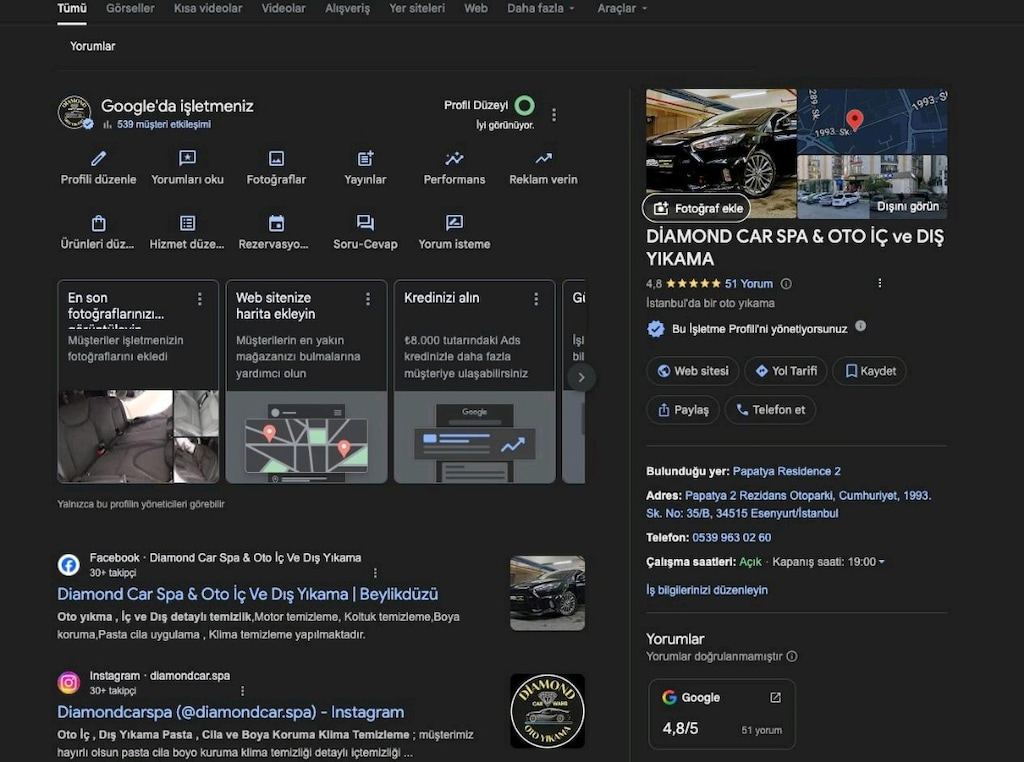Image resolution: width=1024 pixels, height=762 pixels.
Task: Open the Fotoğraflar icon
Action: pyautogui.click(x=276, y=158)
